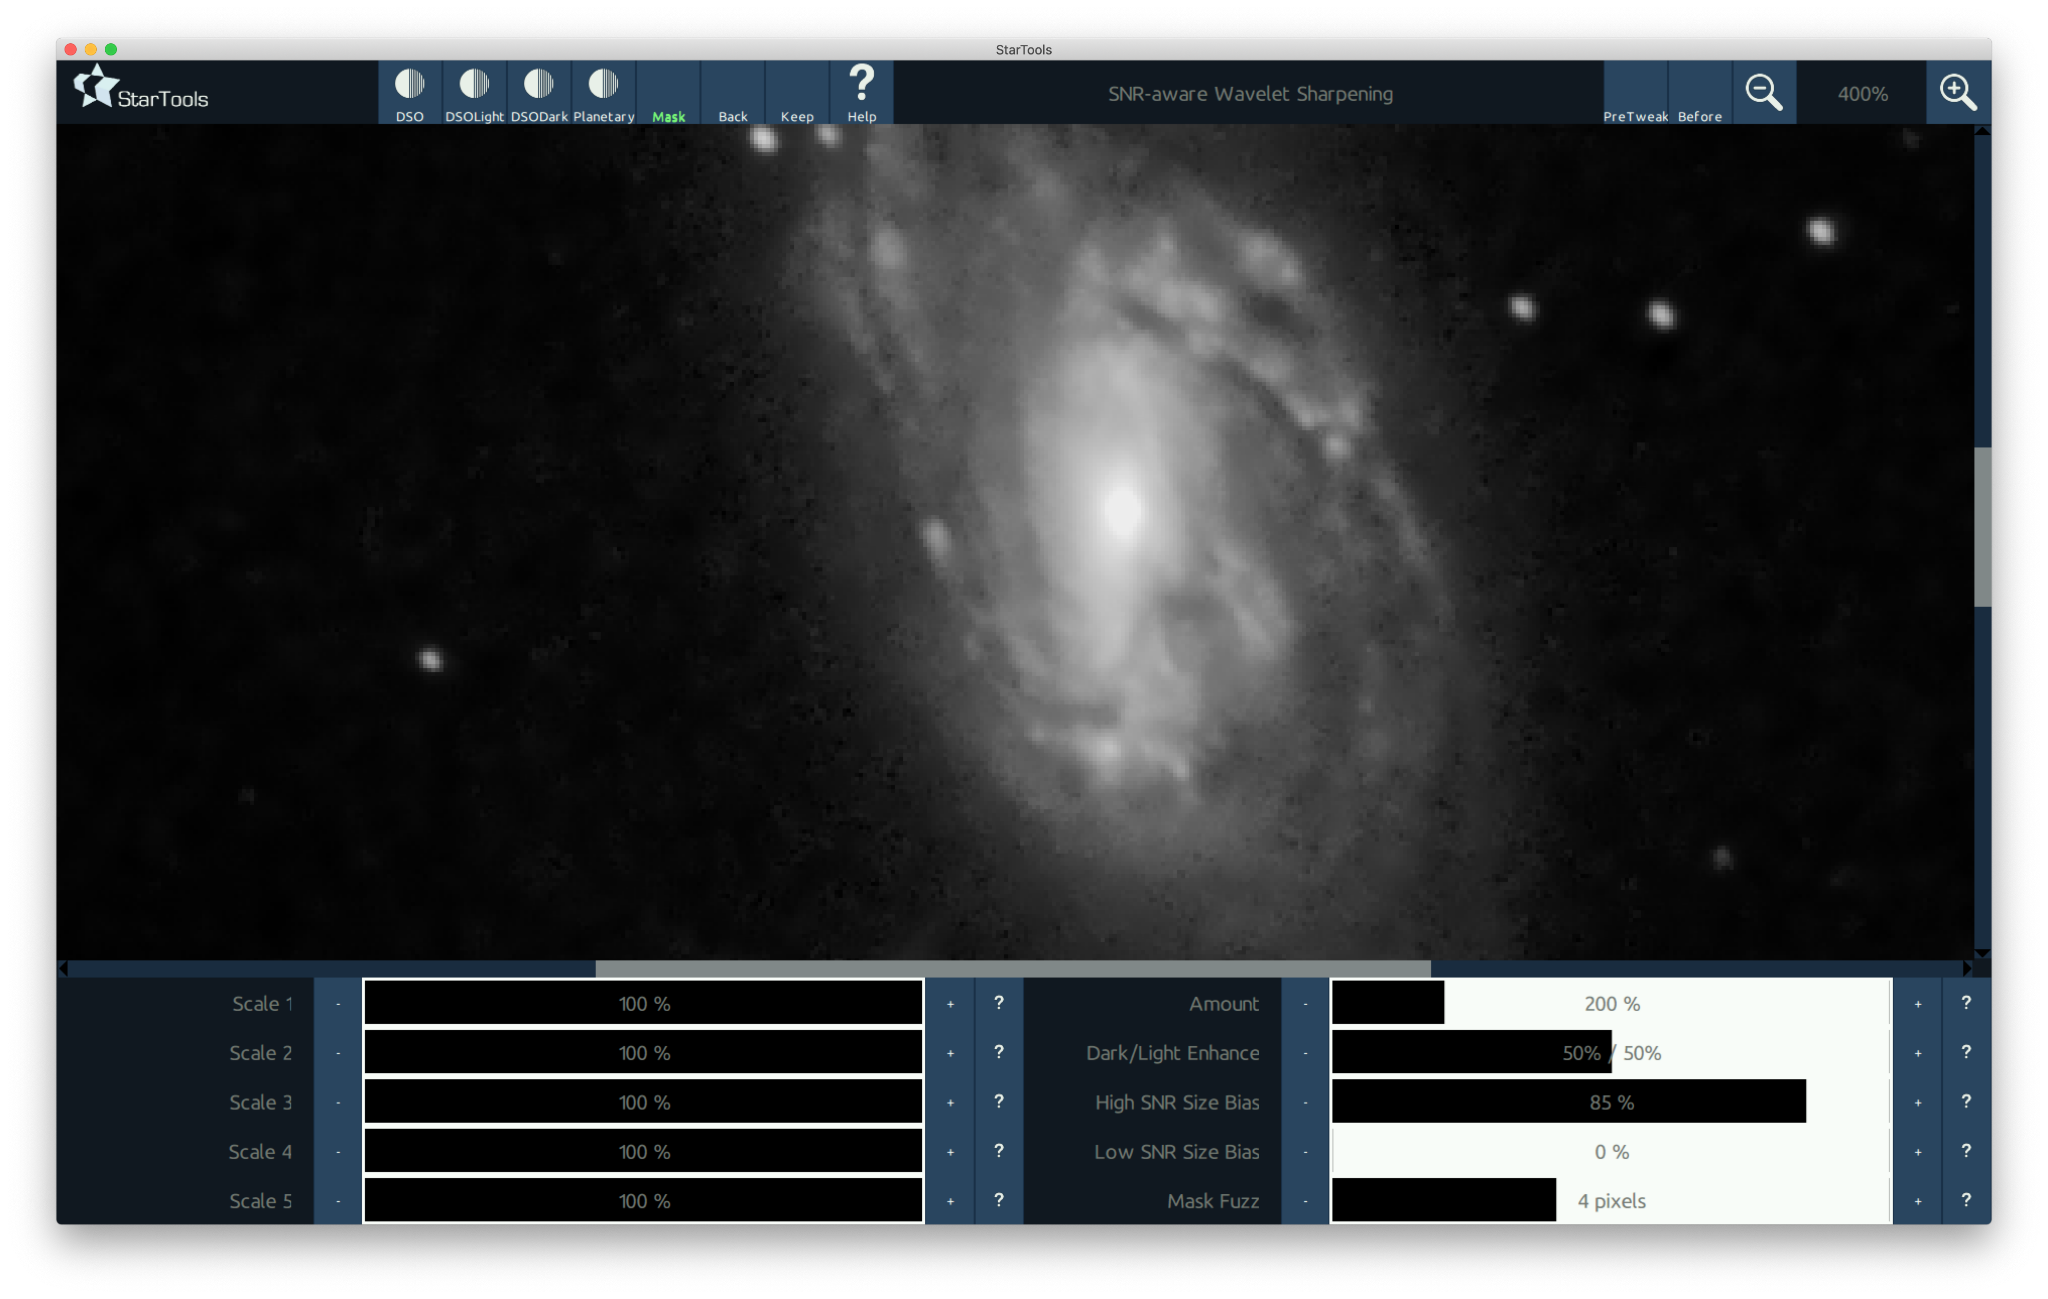2048x1299 pixels.
Task: Increase Scale 2 with its plus button
Action: [950, 1052]
